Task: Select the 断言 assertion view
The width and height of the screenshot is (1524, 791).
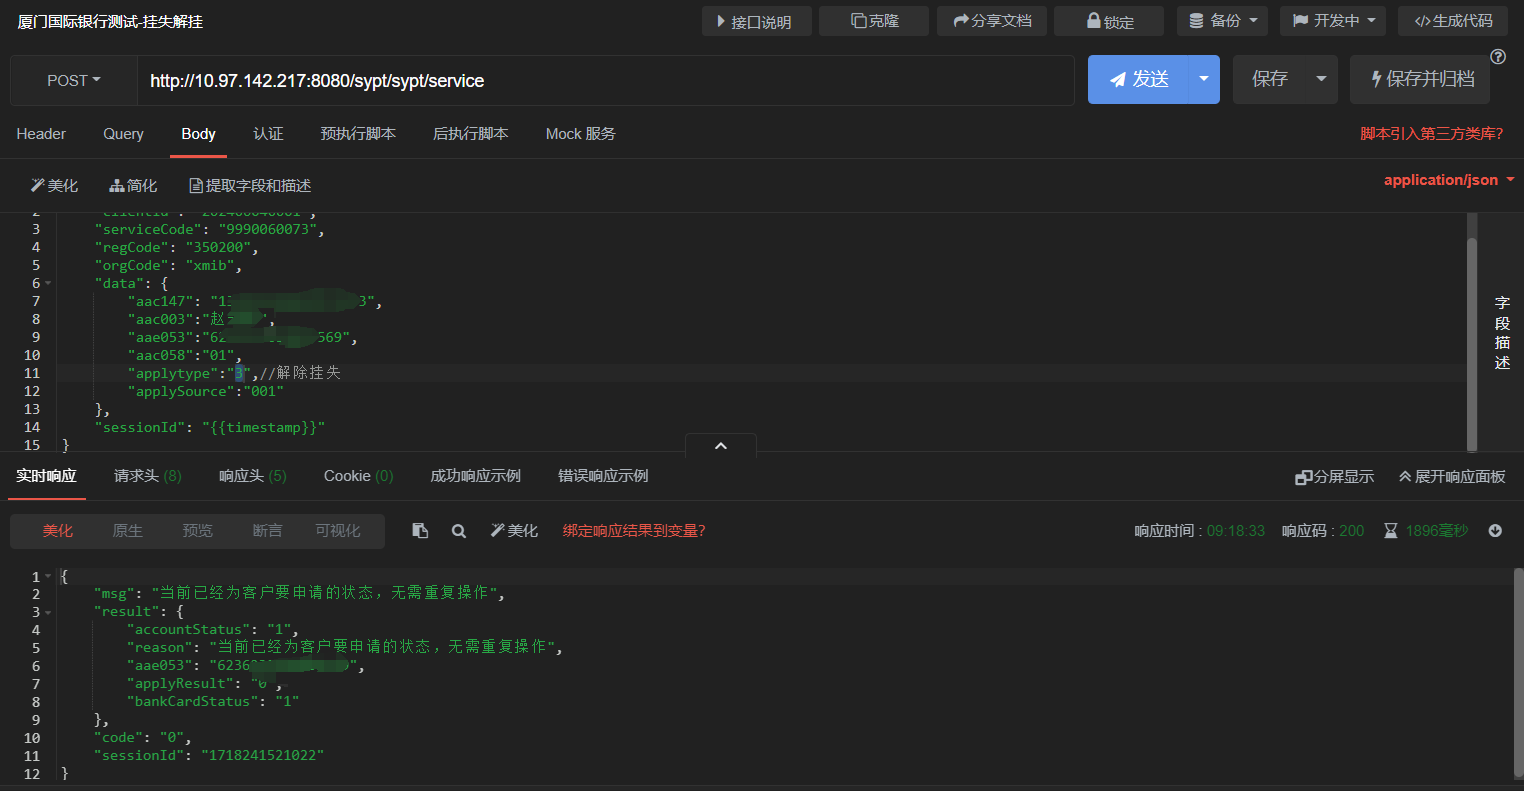Action: [267, 531]
